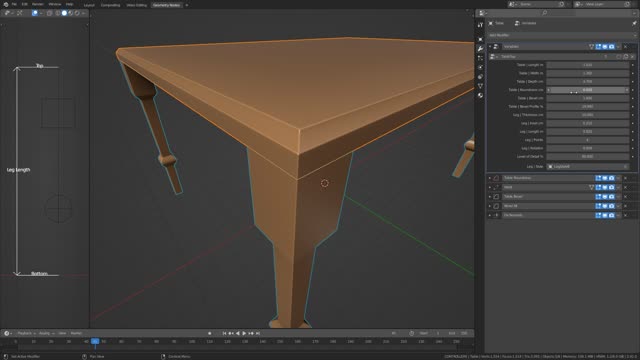Toggle render visibility of Table Roundness modifier
This screenshot has height=360, width=640.
pos(611,178)
